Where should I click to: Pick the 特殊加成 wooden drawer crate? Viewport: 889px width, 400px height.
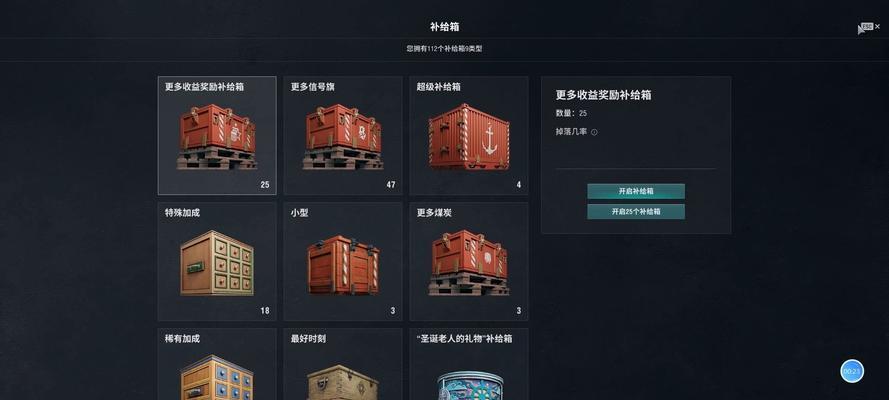tap(217, 263)
